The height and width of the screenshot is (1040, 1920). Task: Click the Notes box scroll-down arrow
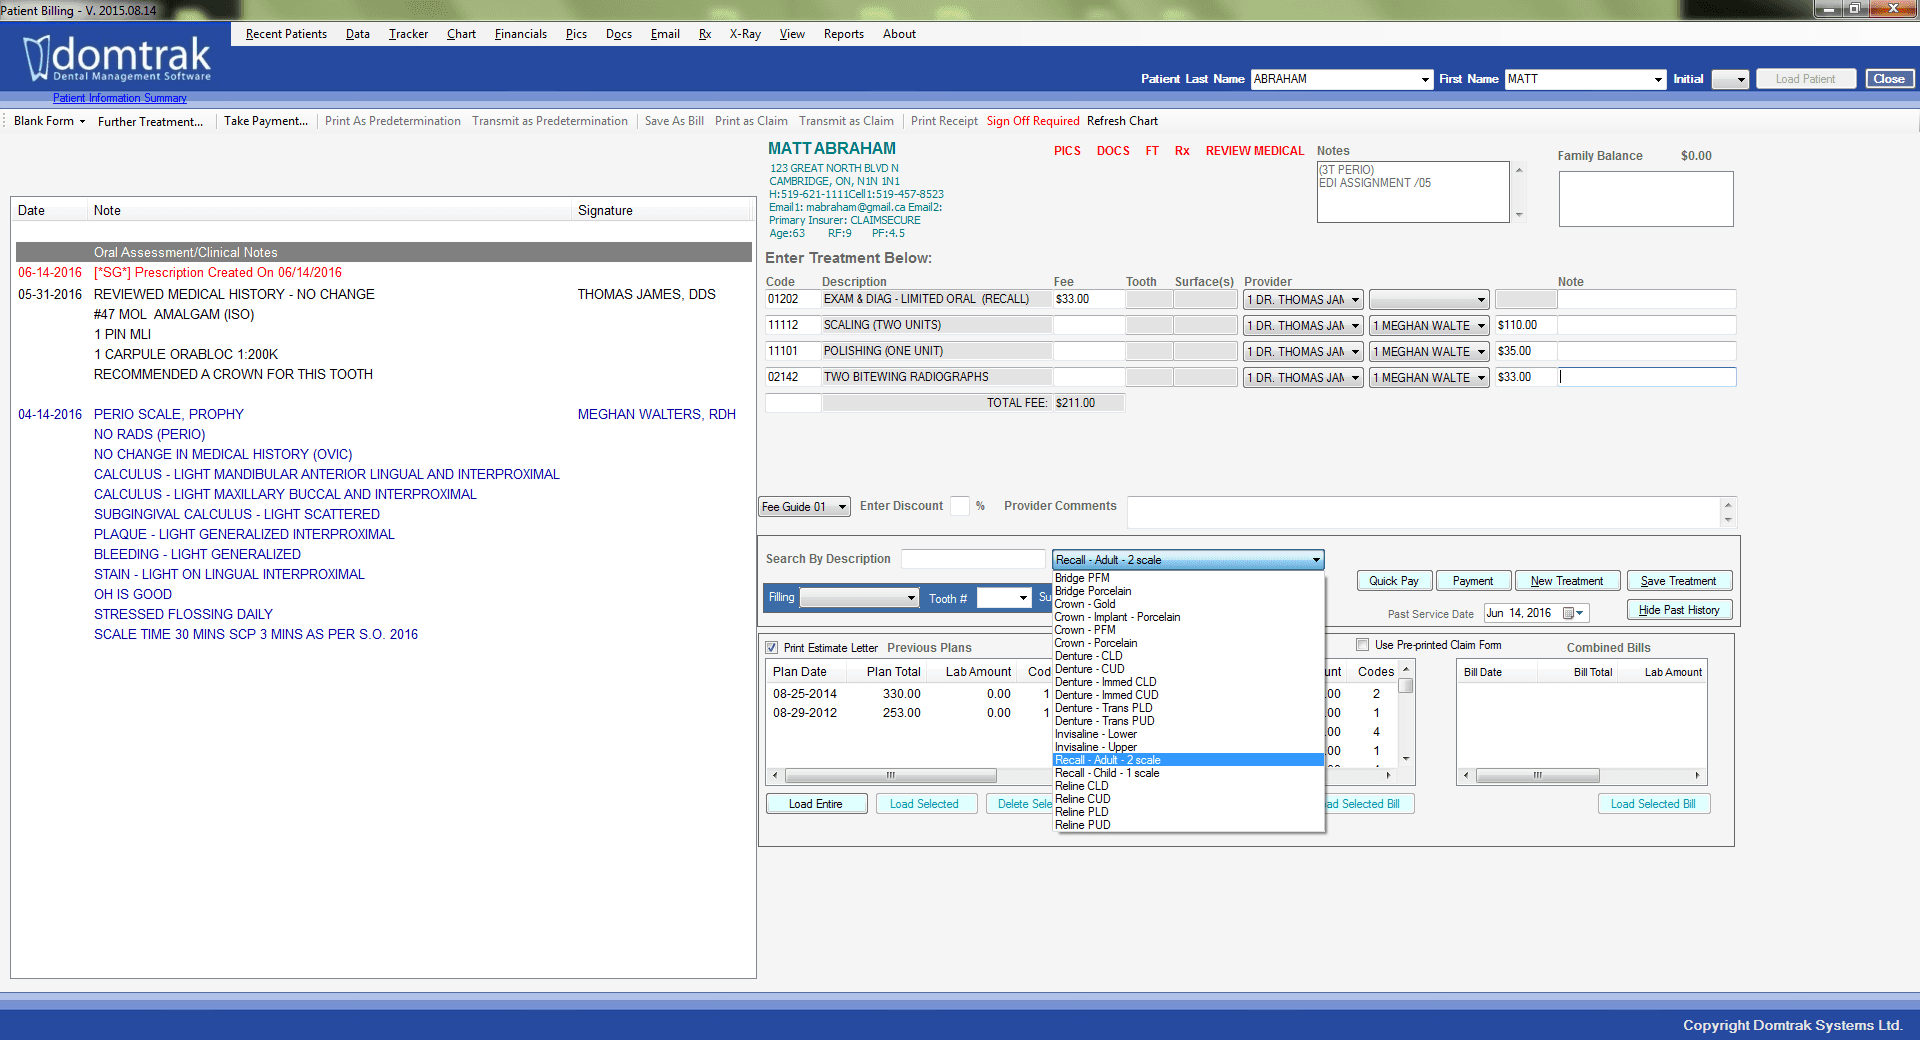pyautogui.click(x=1519, y=215)
